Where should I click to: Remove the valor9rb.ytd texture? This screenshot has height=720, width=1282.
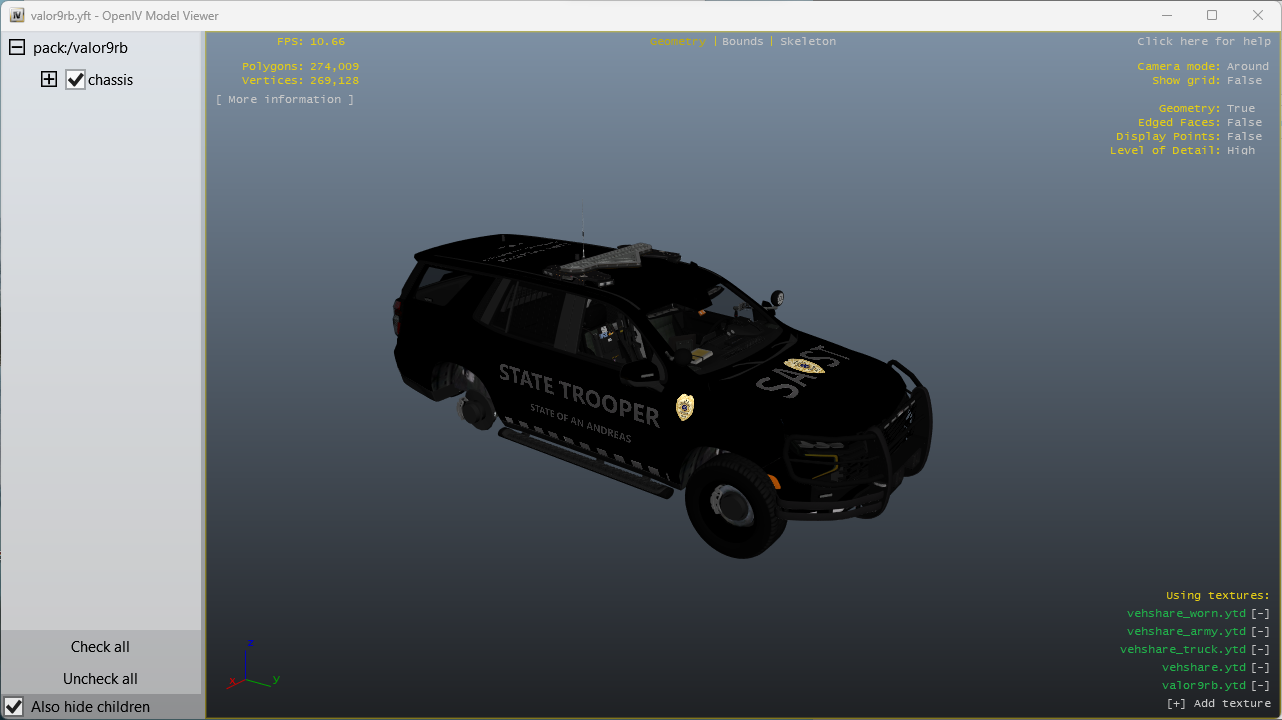pos(1260,686)
